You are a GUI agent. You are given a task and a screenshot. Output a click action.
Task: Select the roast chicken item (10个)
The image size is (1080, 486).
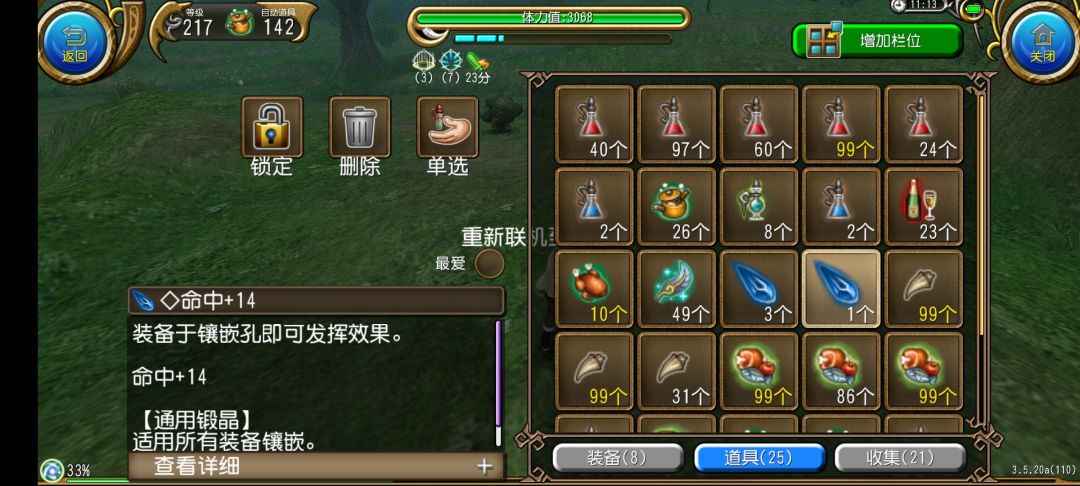pos(594,288)
